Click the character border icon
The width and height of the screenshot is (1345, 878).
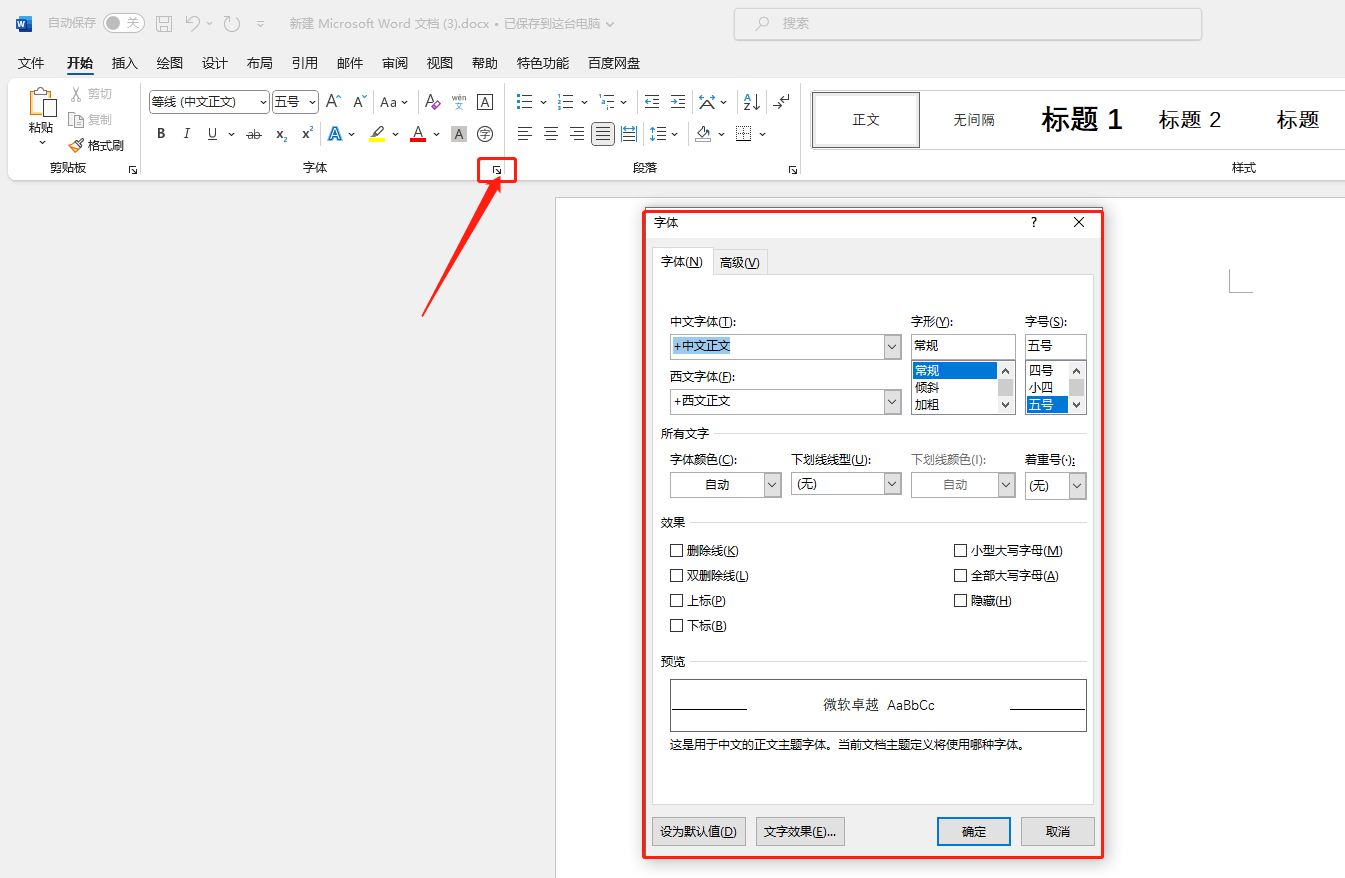[x=485, y=102]
